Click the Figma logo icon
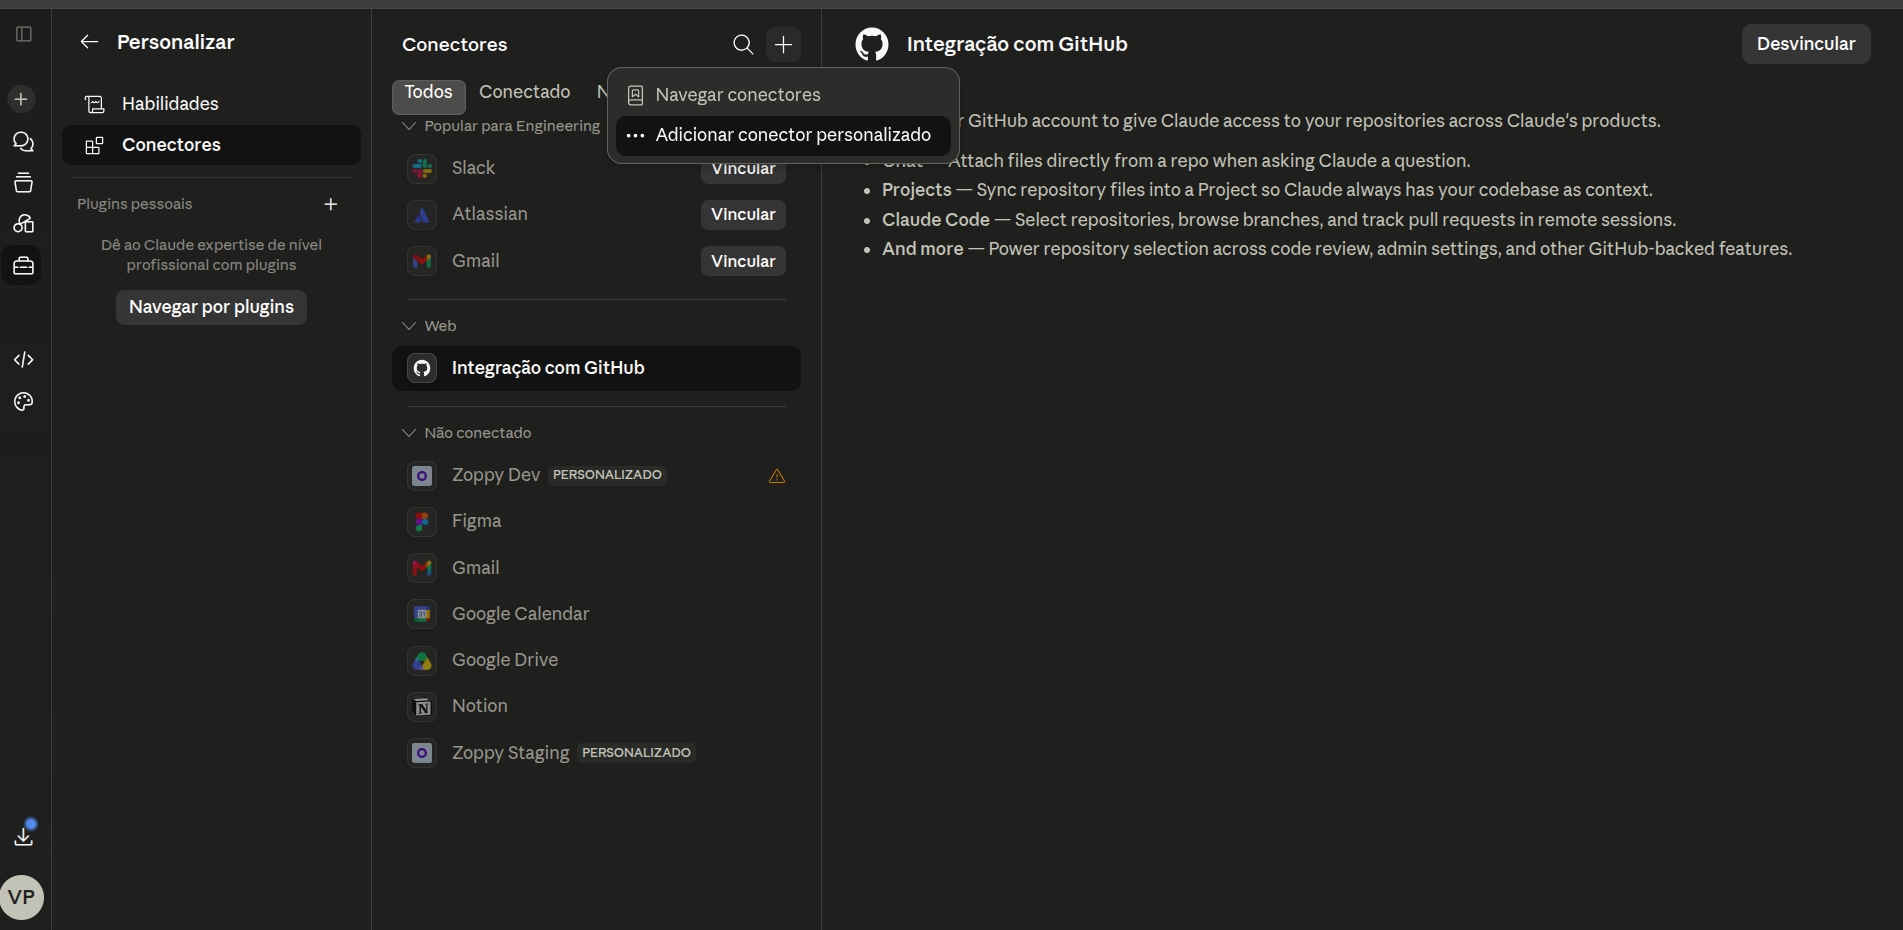Viewport: 1903px width, 930px height. point(422,521)
